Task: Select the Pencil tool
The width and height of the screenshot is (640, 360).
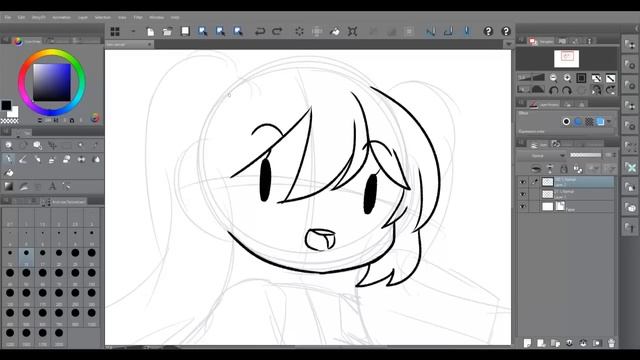Action: point(23,159)
